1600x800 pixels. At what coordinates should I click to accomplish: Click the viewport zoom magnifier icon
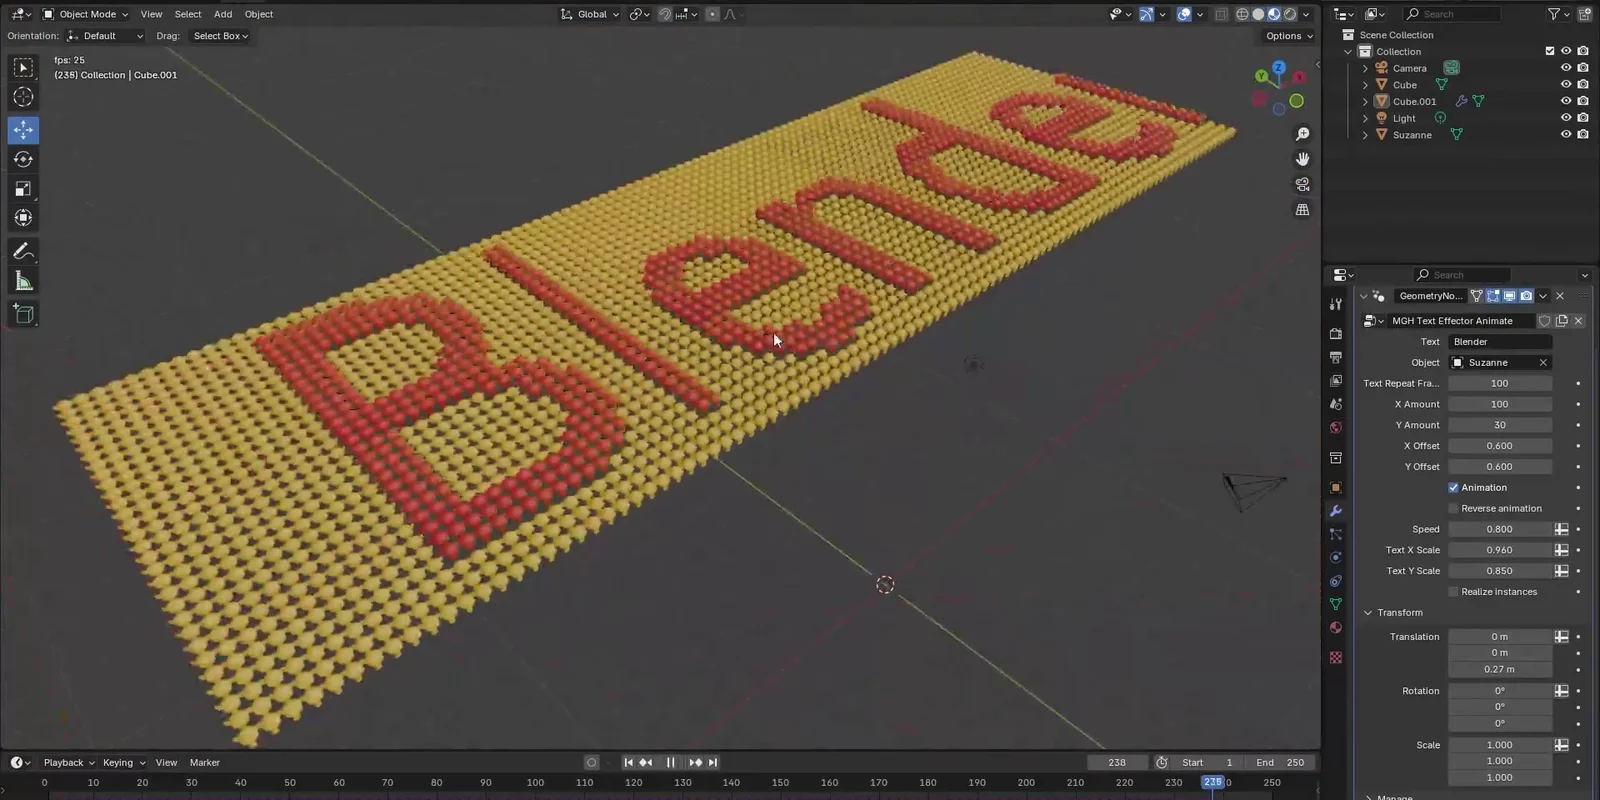pyautogui.click(x=1302, y=134)
